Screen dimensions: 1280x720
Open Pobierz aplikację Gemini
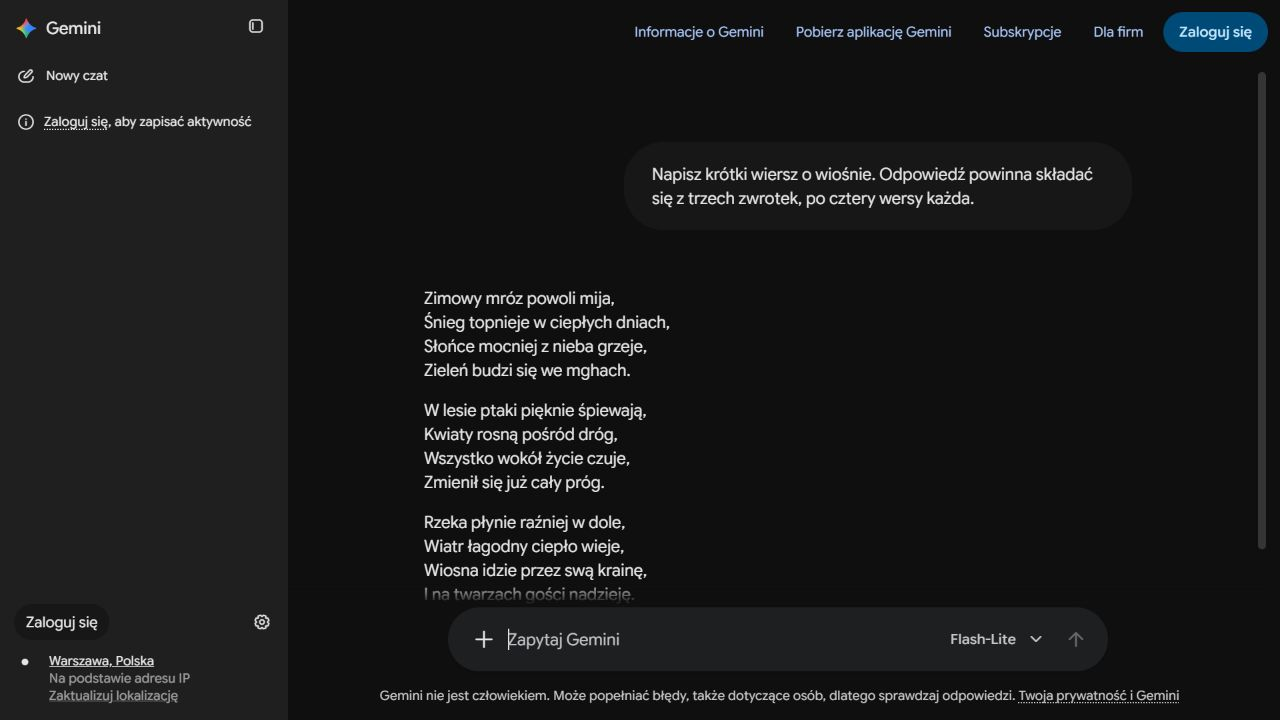coord(874,32)
